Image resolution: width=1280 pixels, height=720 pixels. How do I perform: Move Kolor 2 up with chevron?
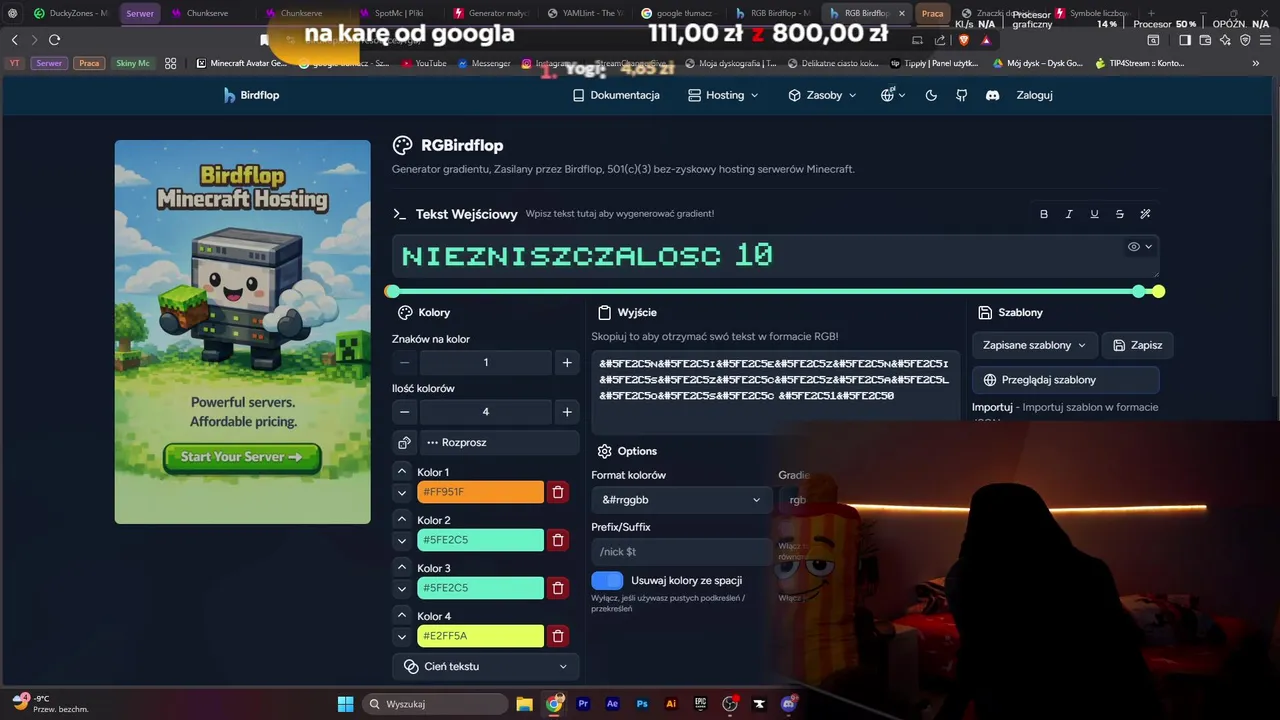(x=402, y=519)
